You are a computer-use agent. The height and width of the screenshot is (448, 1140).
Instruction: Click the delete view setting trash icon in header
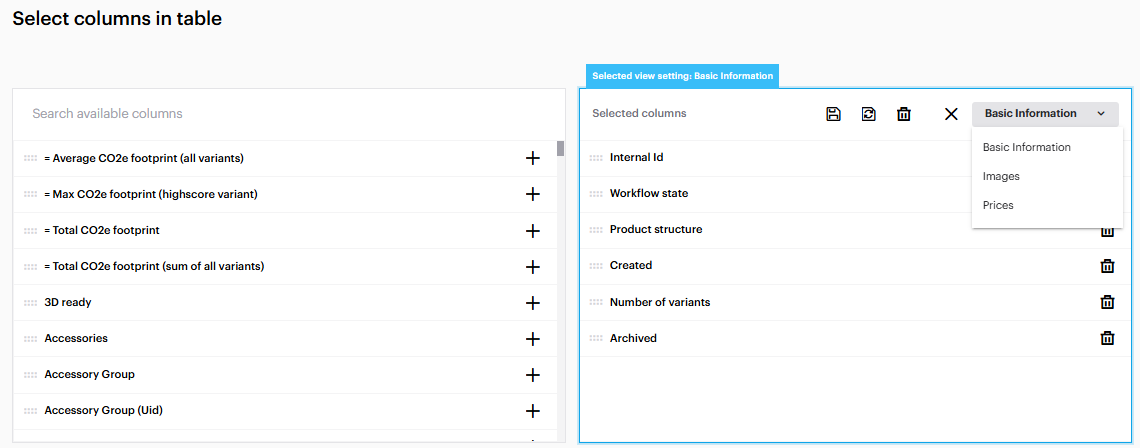(x=904, y=114)
